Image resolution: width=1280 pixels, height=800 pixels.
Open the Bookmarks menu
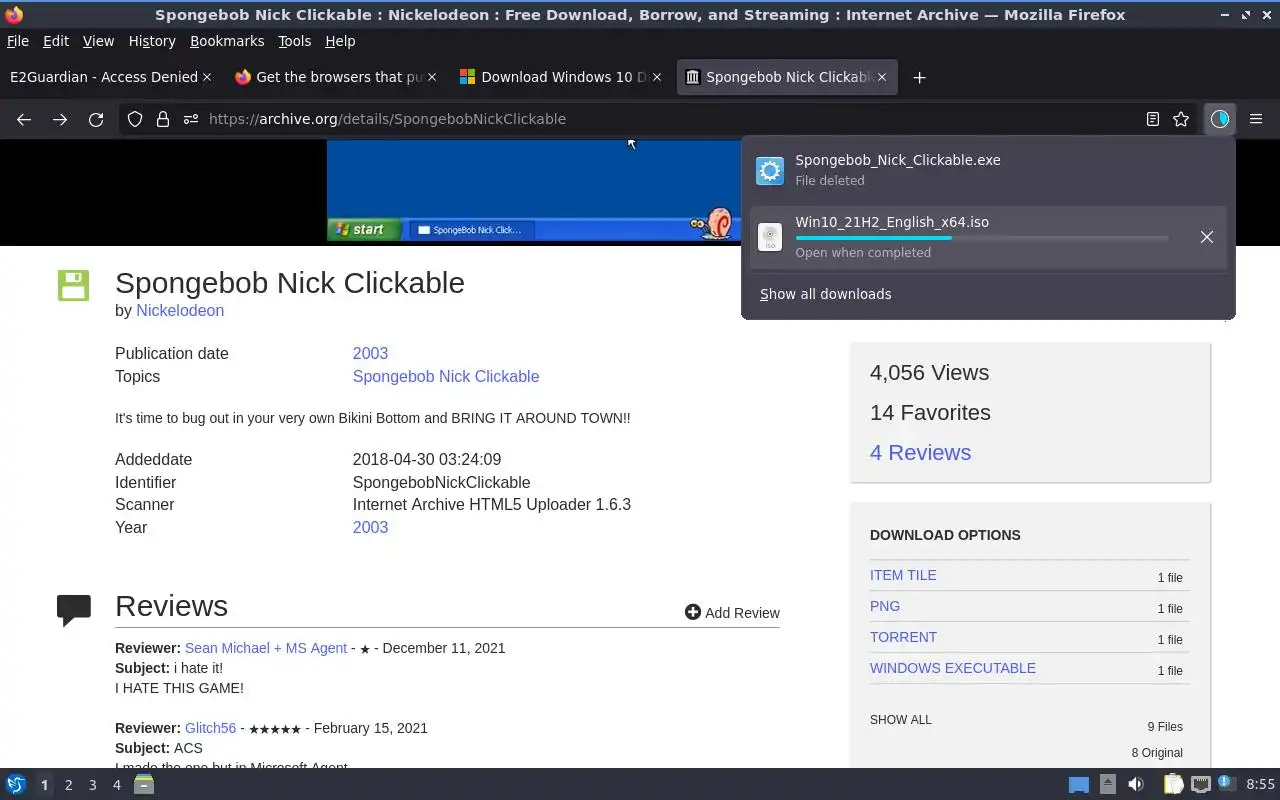click(x=227, y=41)
